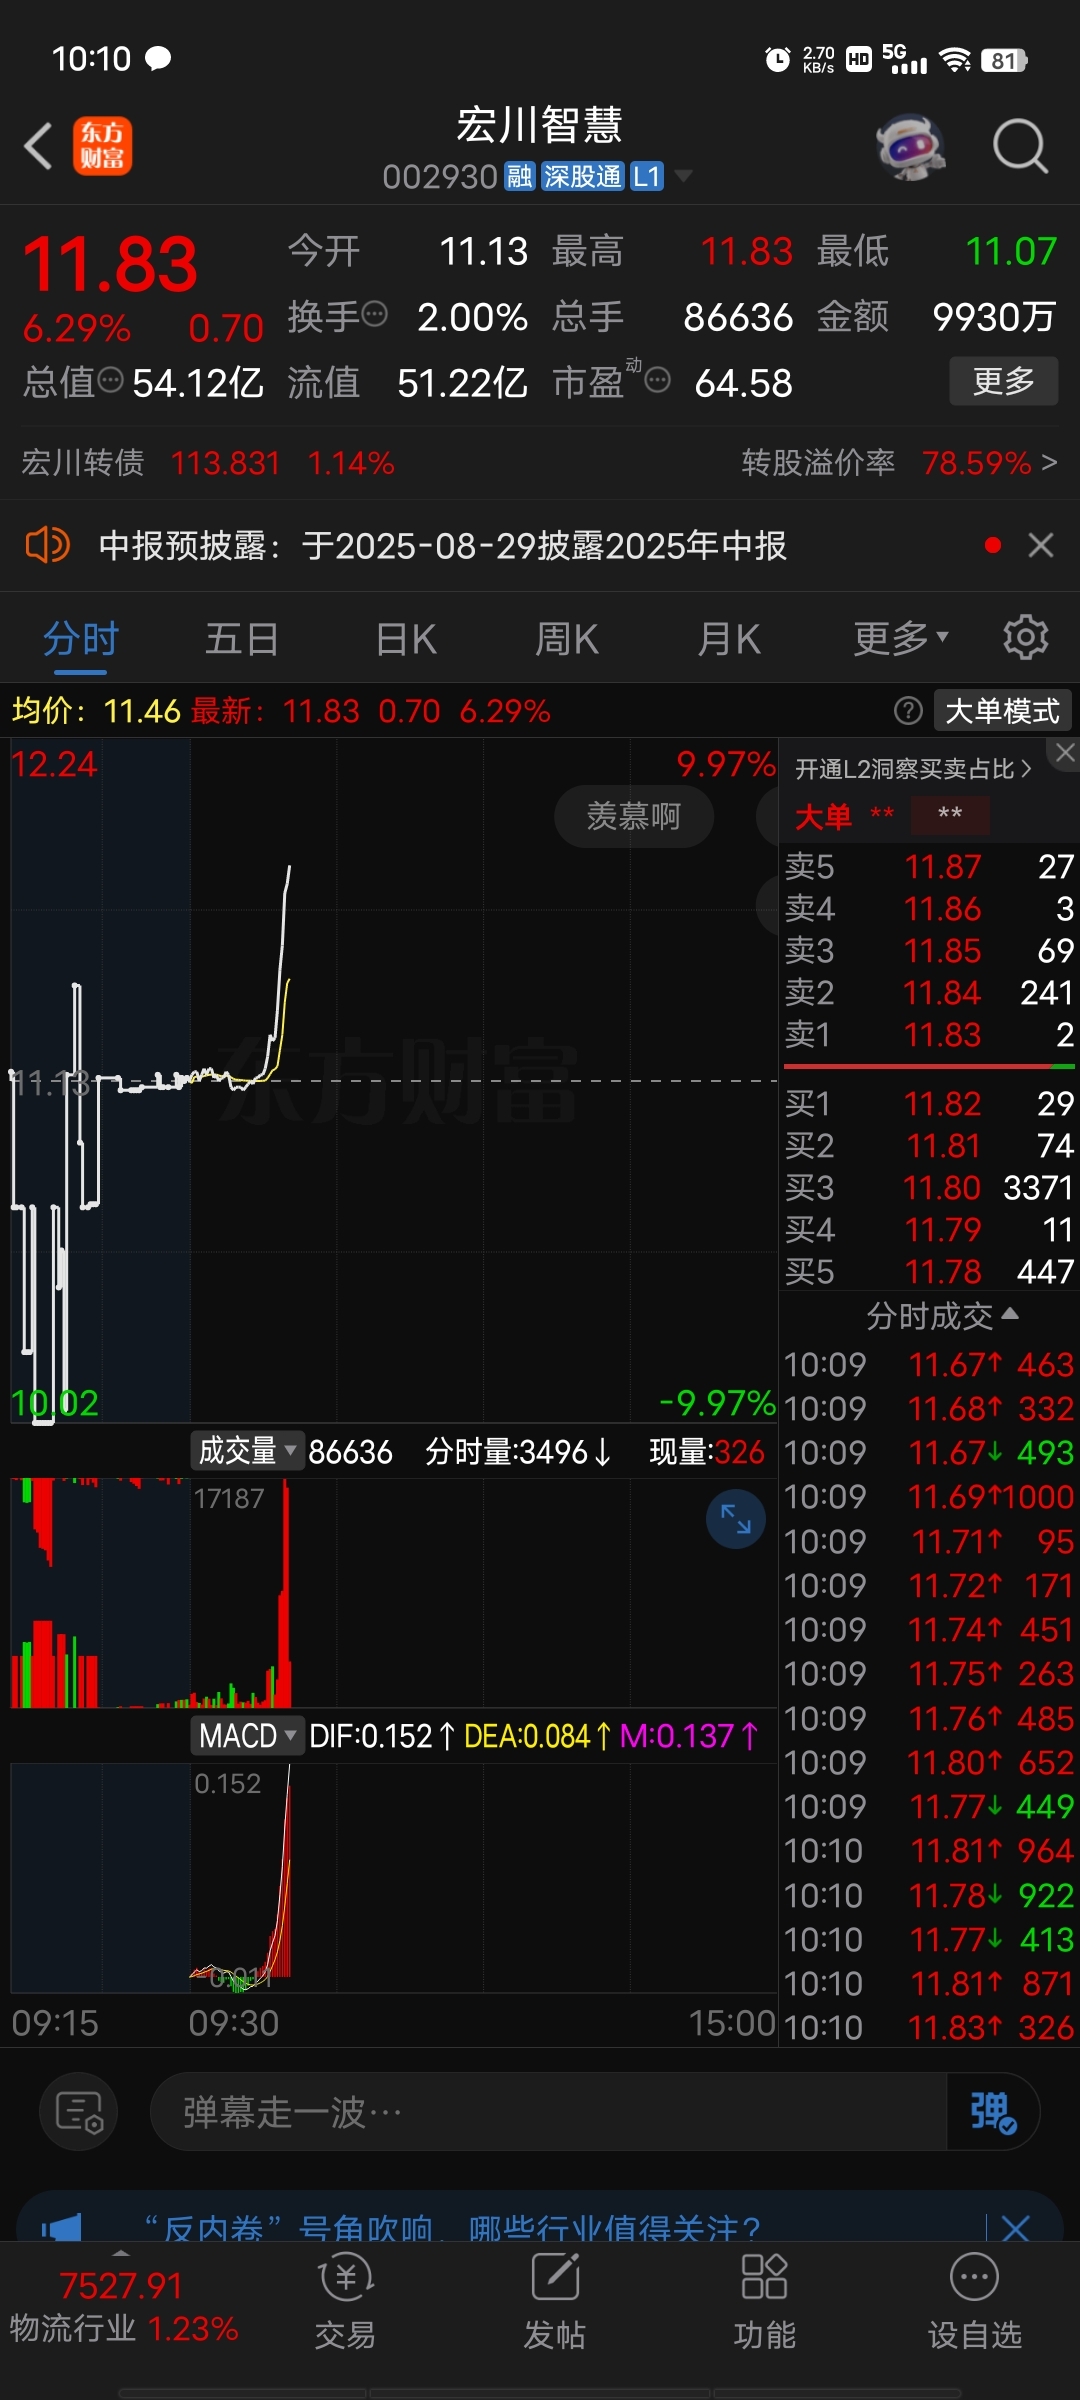Collapse 分时成交 section arrow
This screenshot has width=1080, height=2400.
[1010, 1314]
